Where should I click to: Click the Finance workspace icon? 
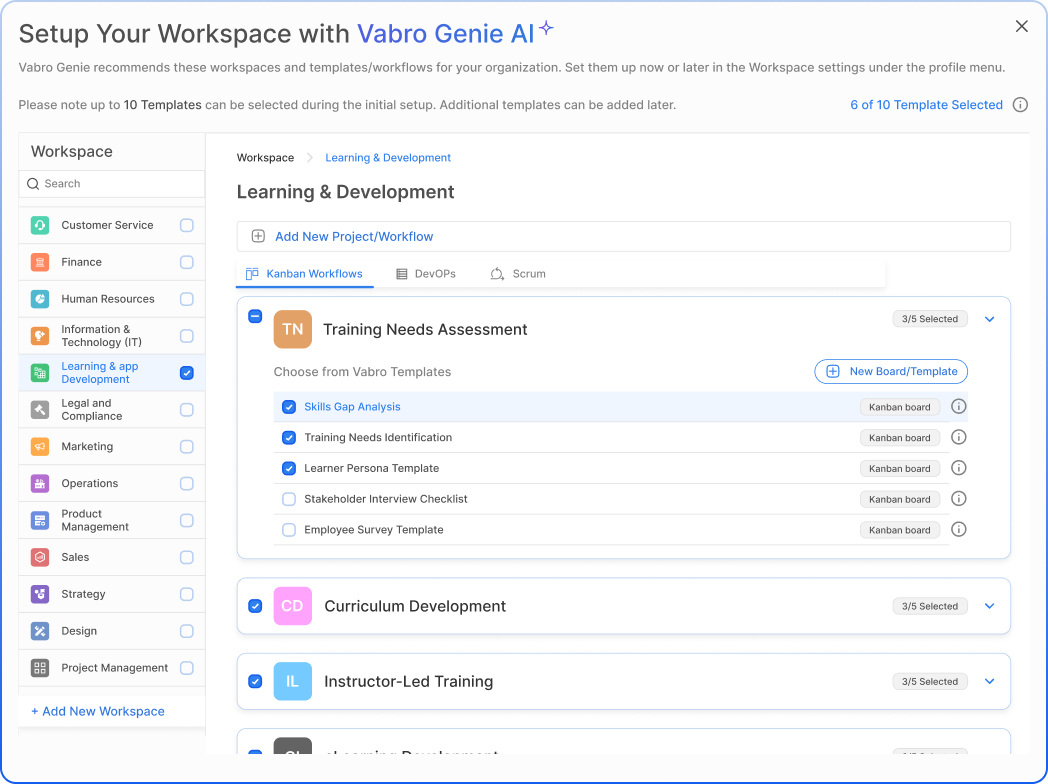[x=40, y=262]
